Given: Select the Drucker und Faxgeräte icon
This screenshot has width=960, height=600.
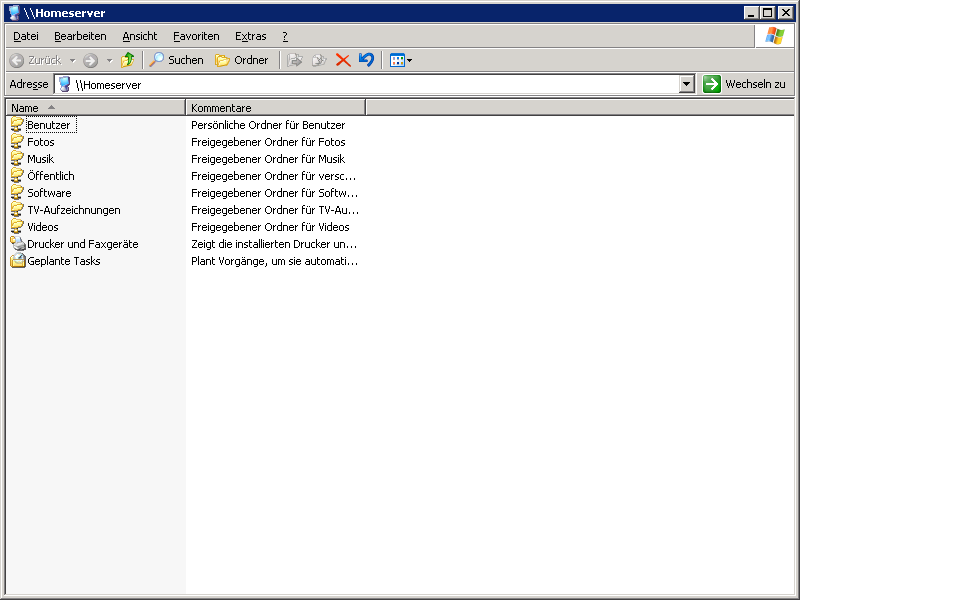Looking at the screenshot, I should coord(17,244).
